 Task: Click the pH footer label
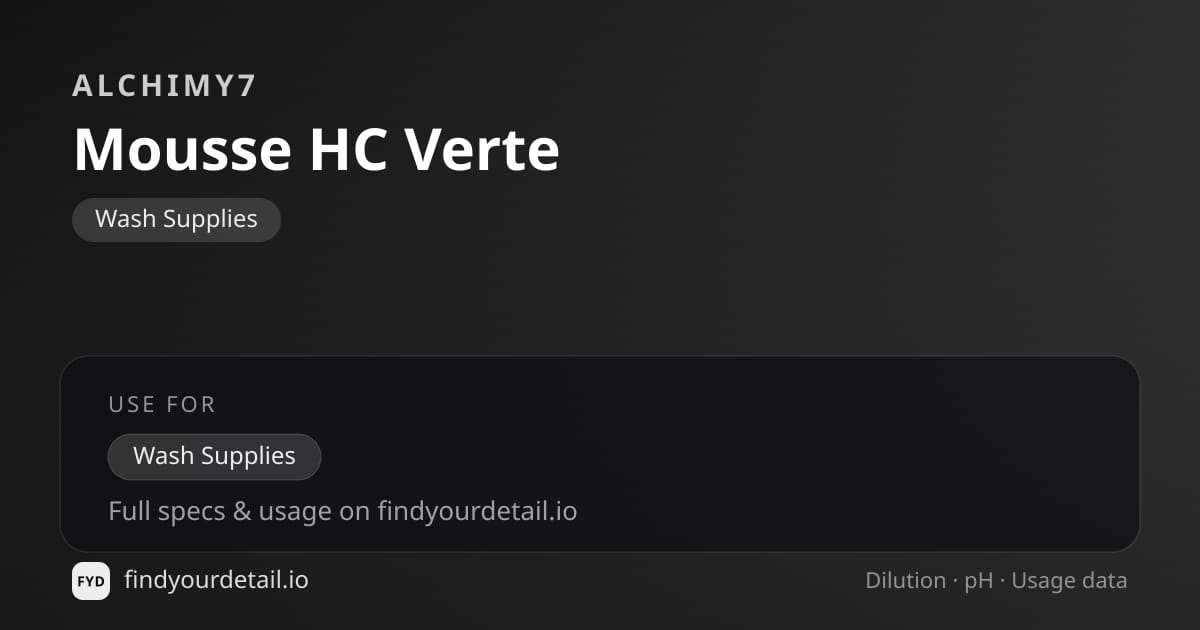click(x=978, y=582)
